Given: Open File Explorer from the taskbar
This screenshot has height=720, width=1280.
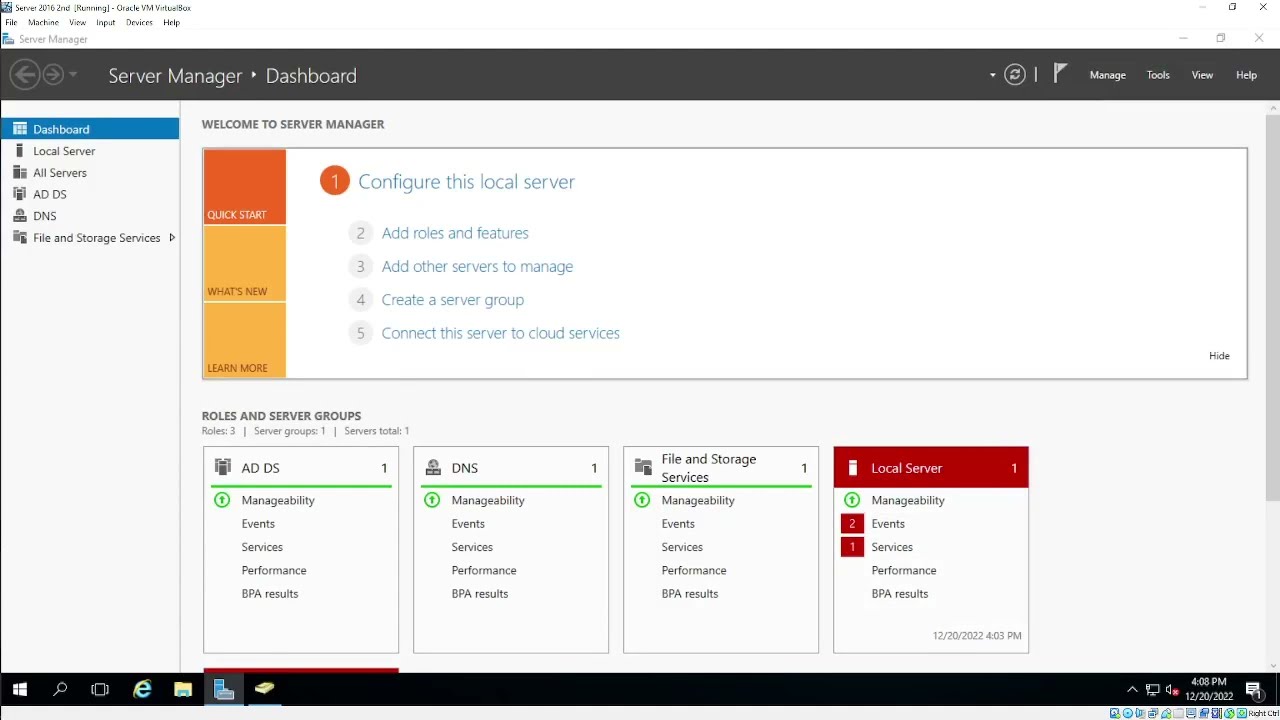Looking at the screenshot, I should coord(183,689).
